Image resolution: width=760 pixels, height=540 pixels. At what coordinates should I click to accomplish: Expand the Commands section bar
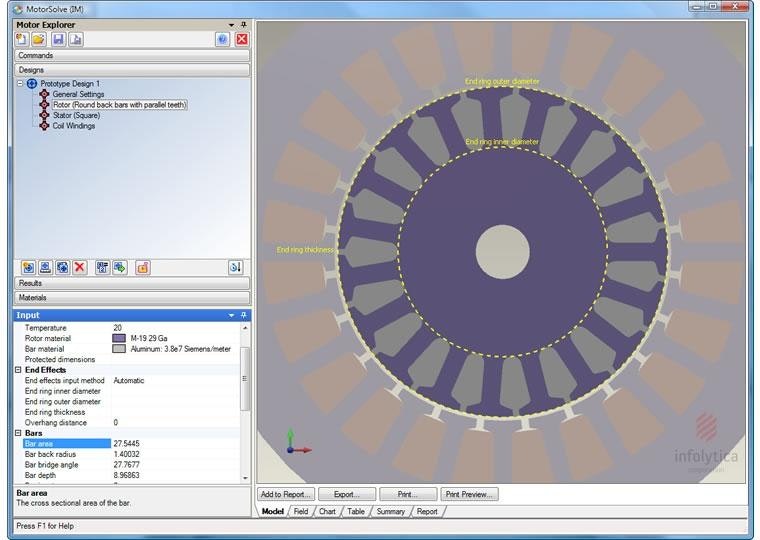132,55
